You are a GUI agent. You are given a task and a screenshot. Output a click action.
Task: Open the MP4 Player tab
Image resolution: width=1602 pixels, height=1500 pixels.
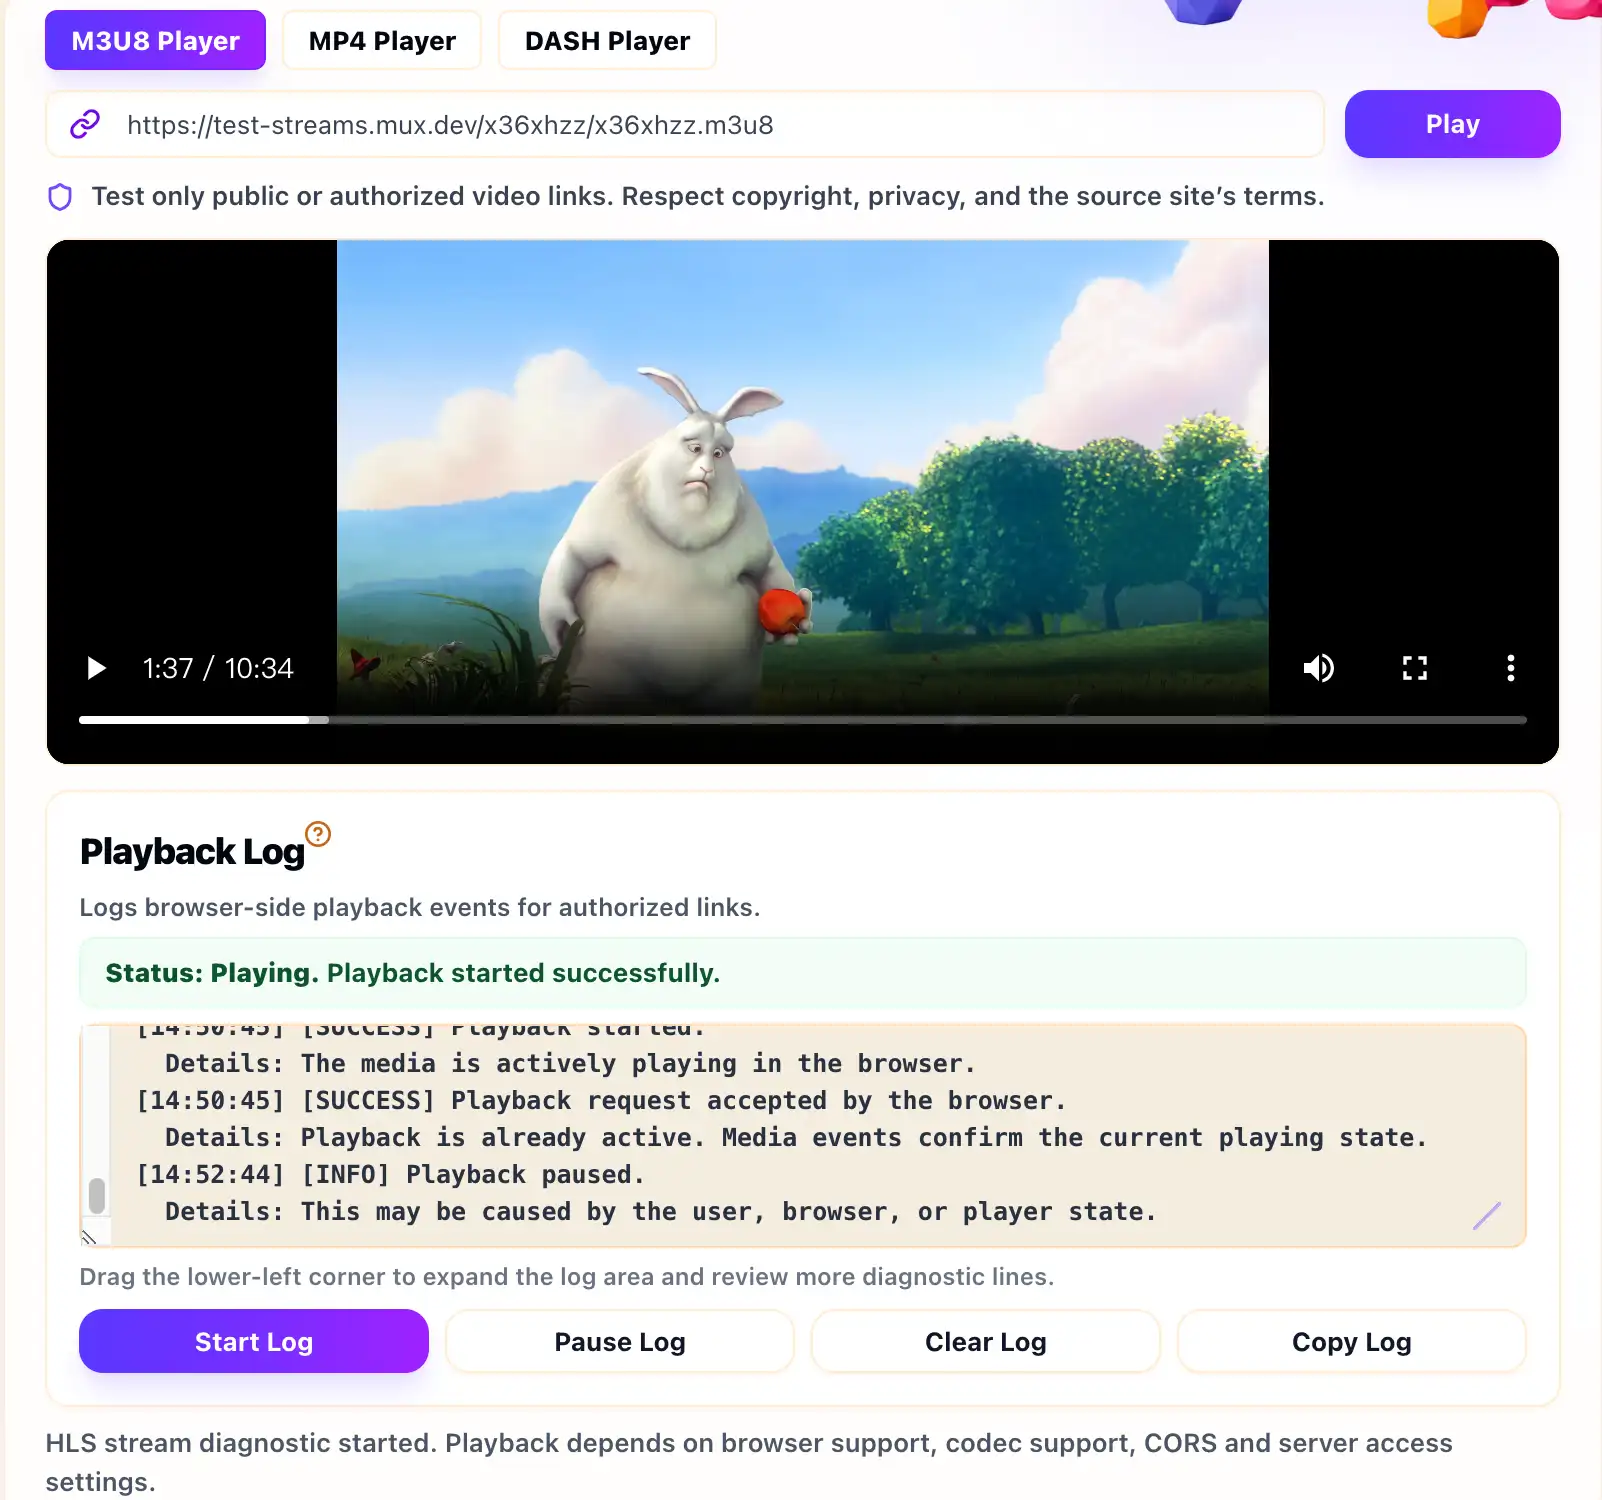[382, 41]
